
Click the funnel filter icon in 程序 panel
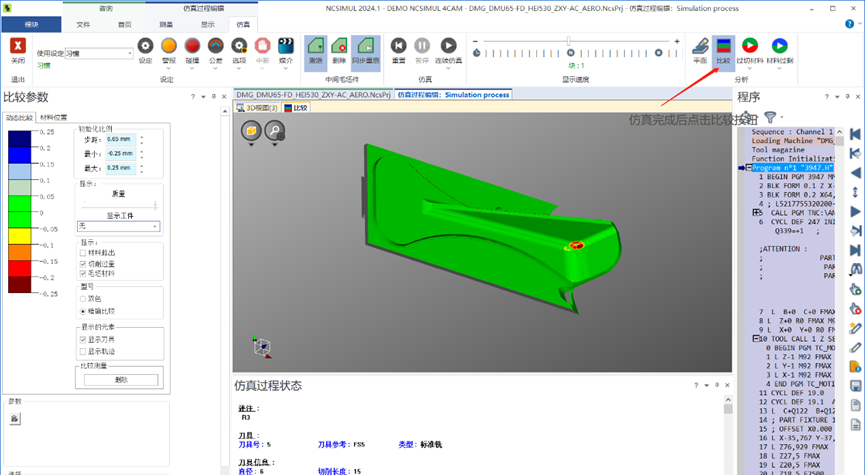tap(770, 116)
